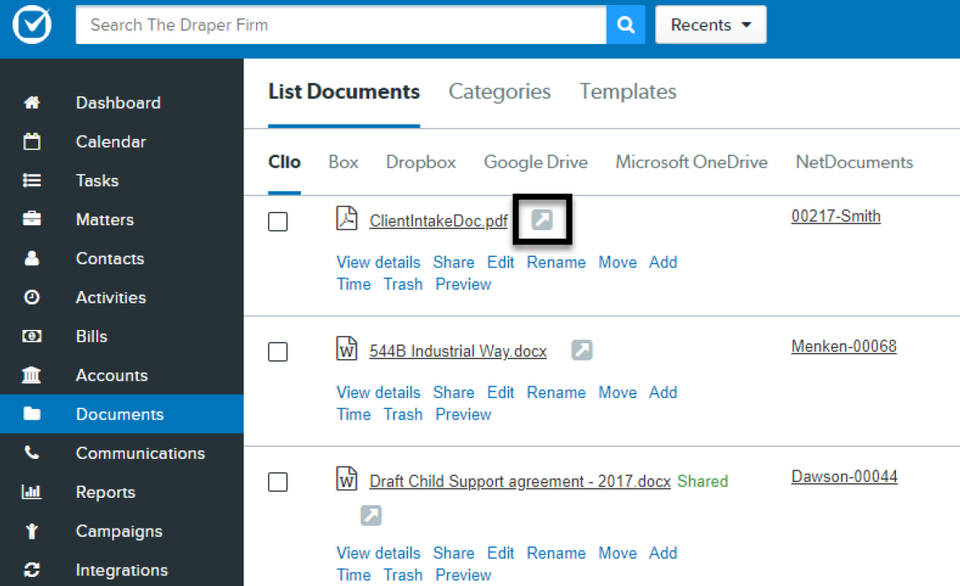960x586 pixels.
Task: Focus the Search The Draper Firm field
Action: pos(340,25)
